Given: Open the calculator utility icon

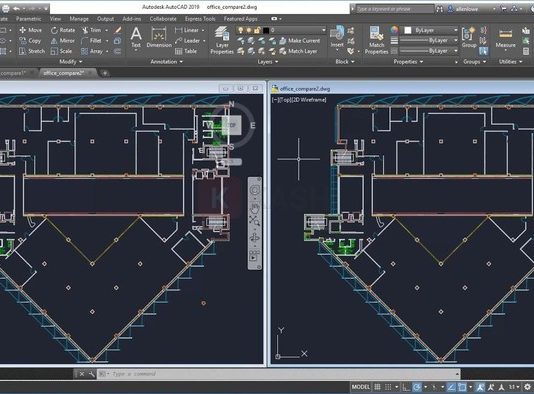Looking at the screenshot, I should tap(526, 51).
